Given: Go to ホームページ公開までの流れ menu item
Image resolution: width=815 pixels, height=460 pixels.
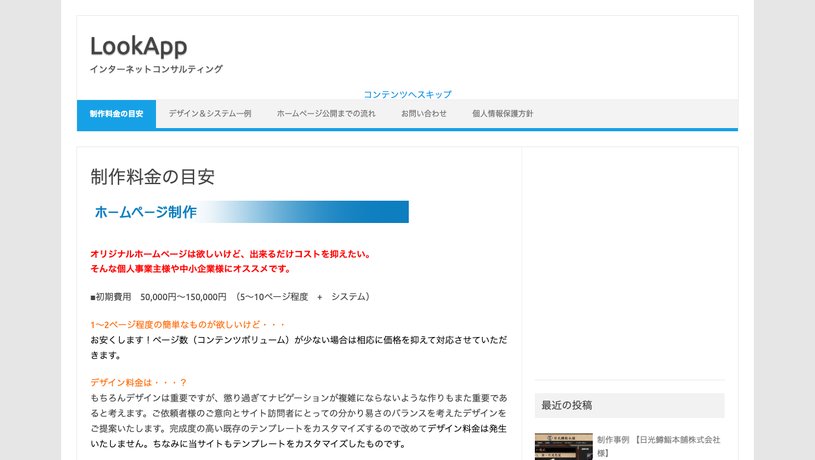Looking at the screenshot, I should coord(326,114).
